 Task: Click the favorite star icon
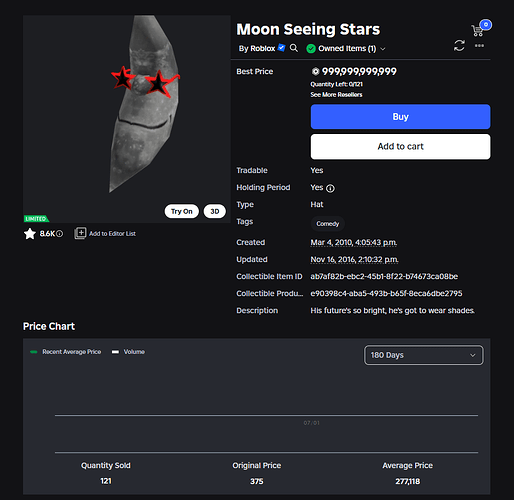(30, 234)
